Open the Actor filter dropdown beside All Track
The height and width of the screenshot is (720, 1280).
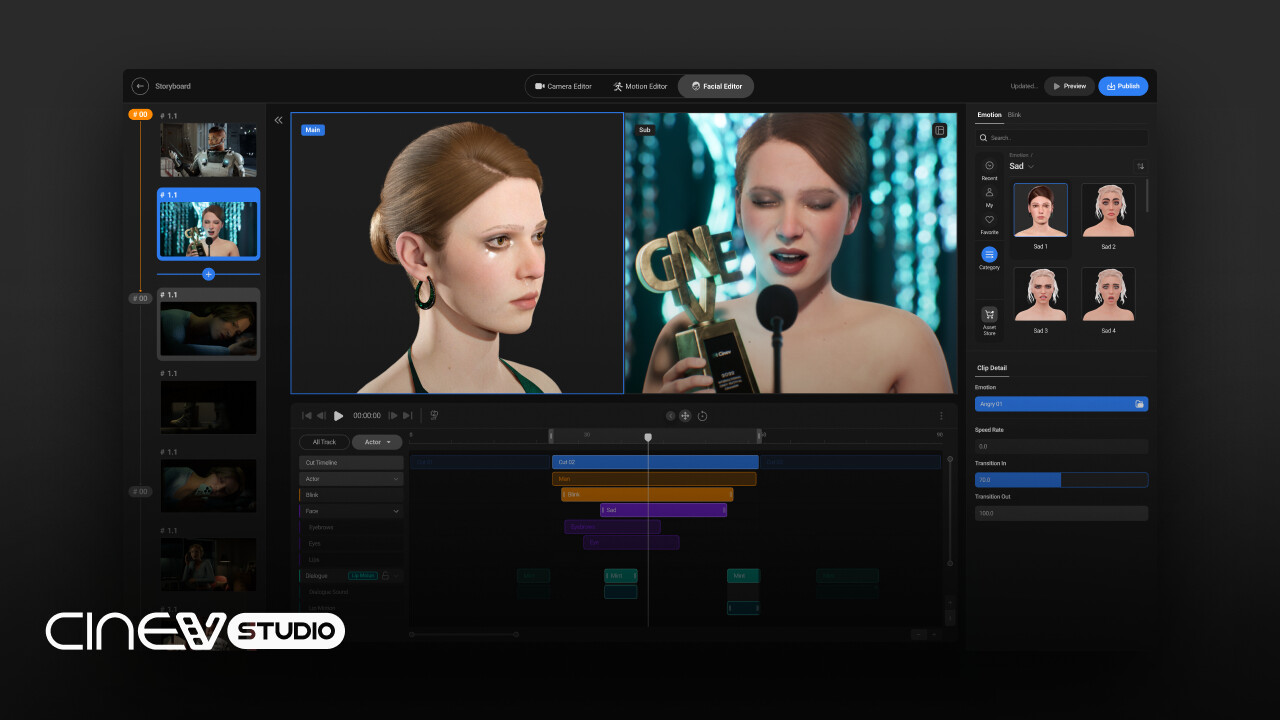pos(377,442)
